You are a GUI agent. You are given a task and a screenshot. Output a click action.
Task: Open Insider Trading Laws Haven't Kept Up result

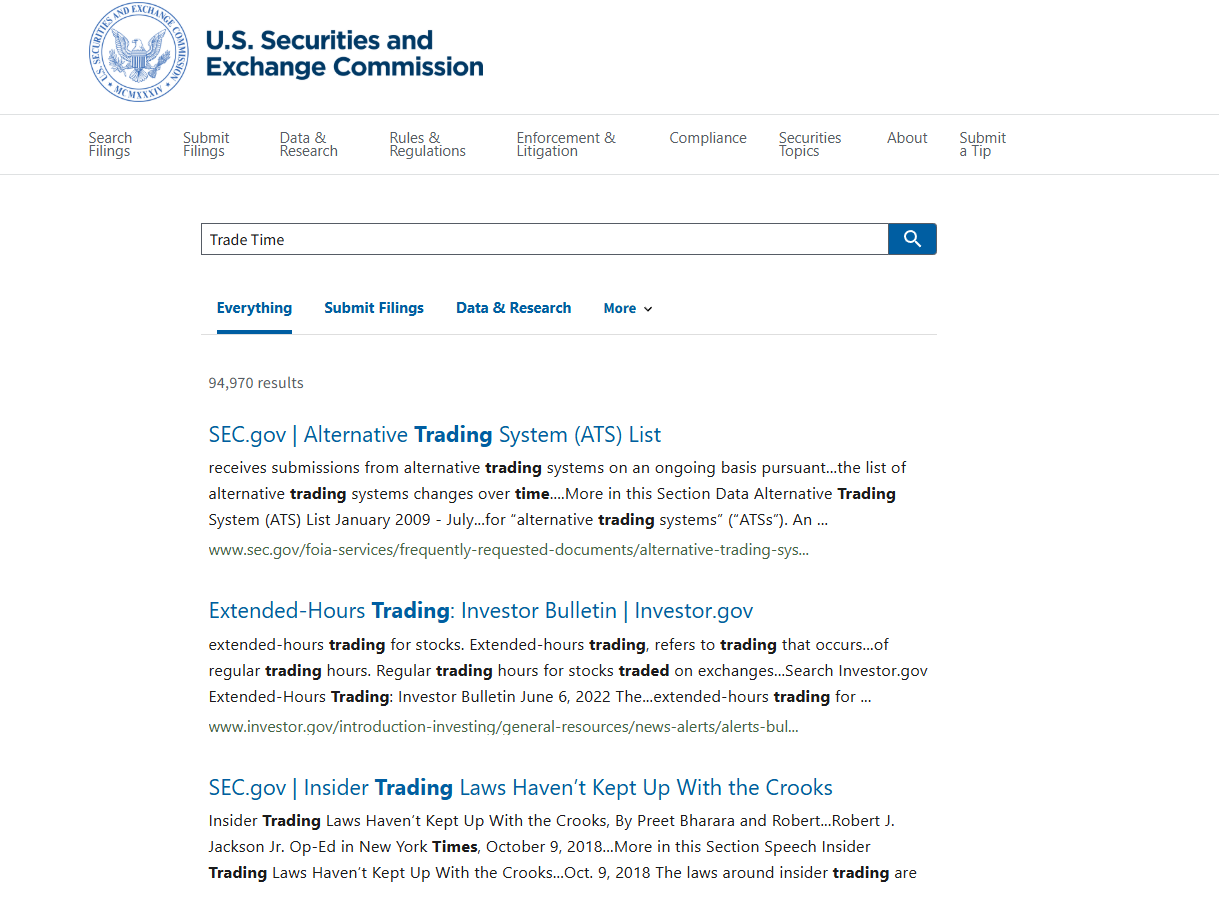(521, 788)
